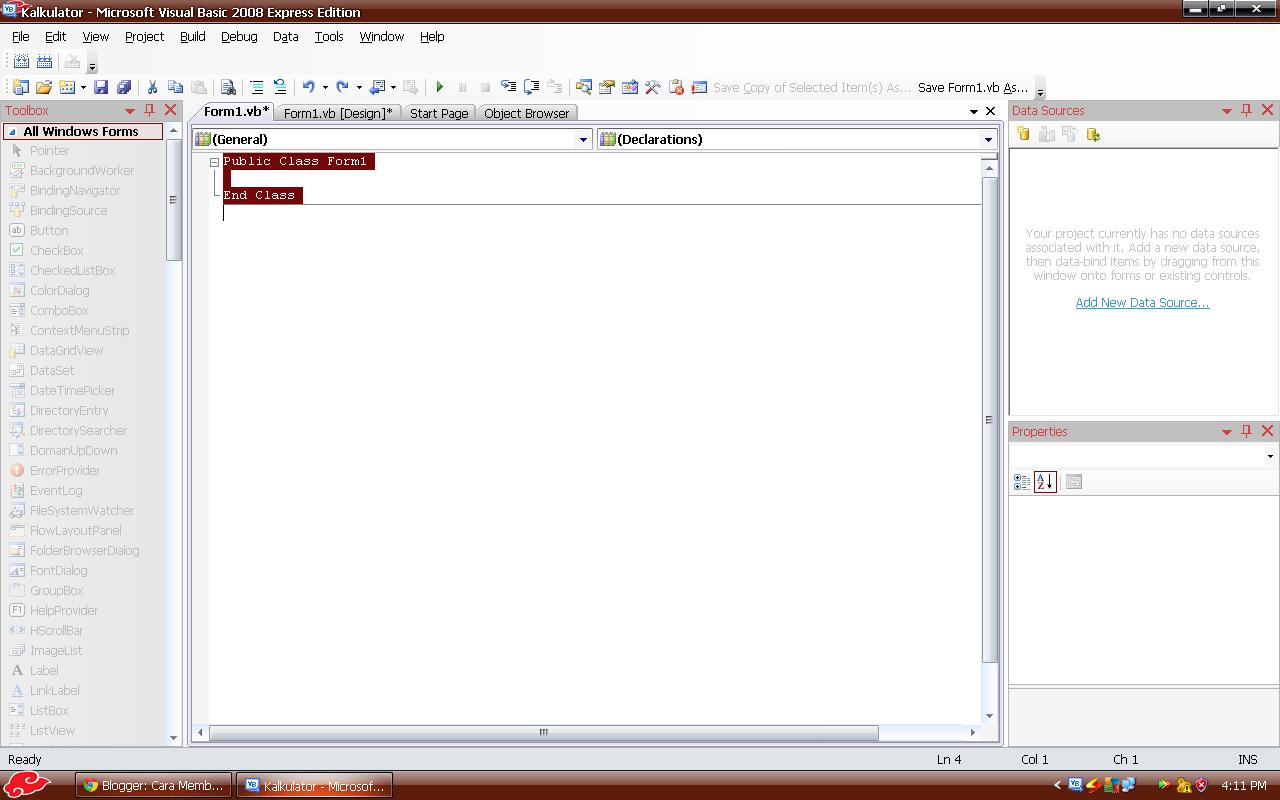Screen dimensions: 1280x800
Task: Switch to Blogger Chrome window in taskbar
Action: (154, 786)
